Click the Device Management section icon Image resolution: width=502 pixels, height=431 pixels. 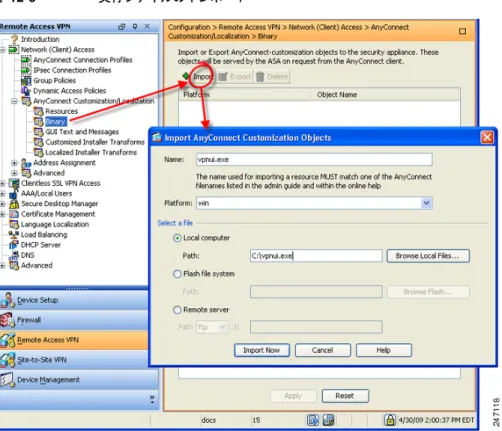point(7,380)
